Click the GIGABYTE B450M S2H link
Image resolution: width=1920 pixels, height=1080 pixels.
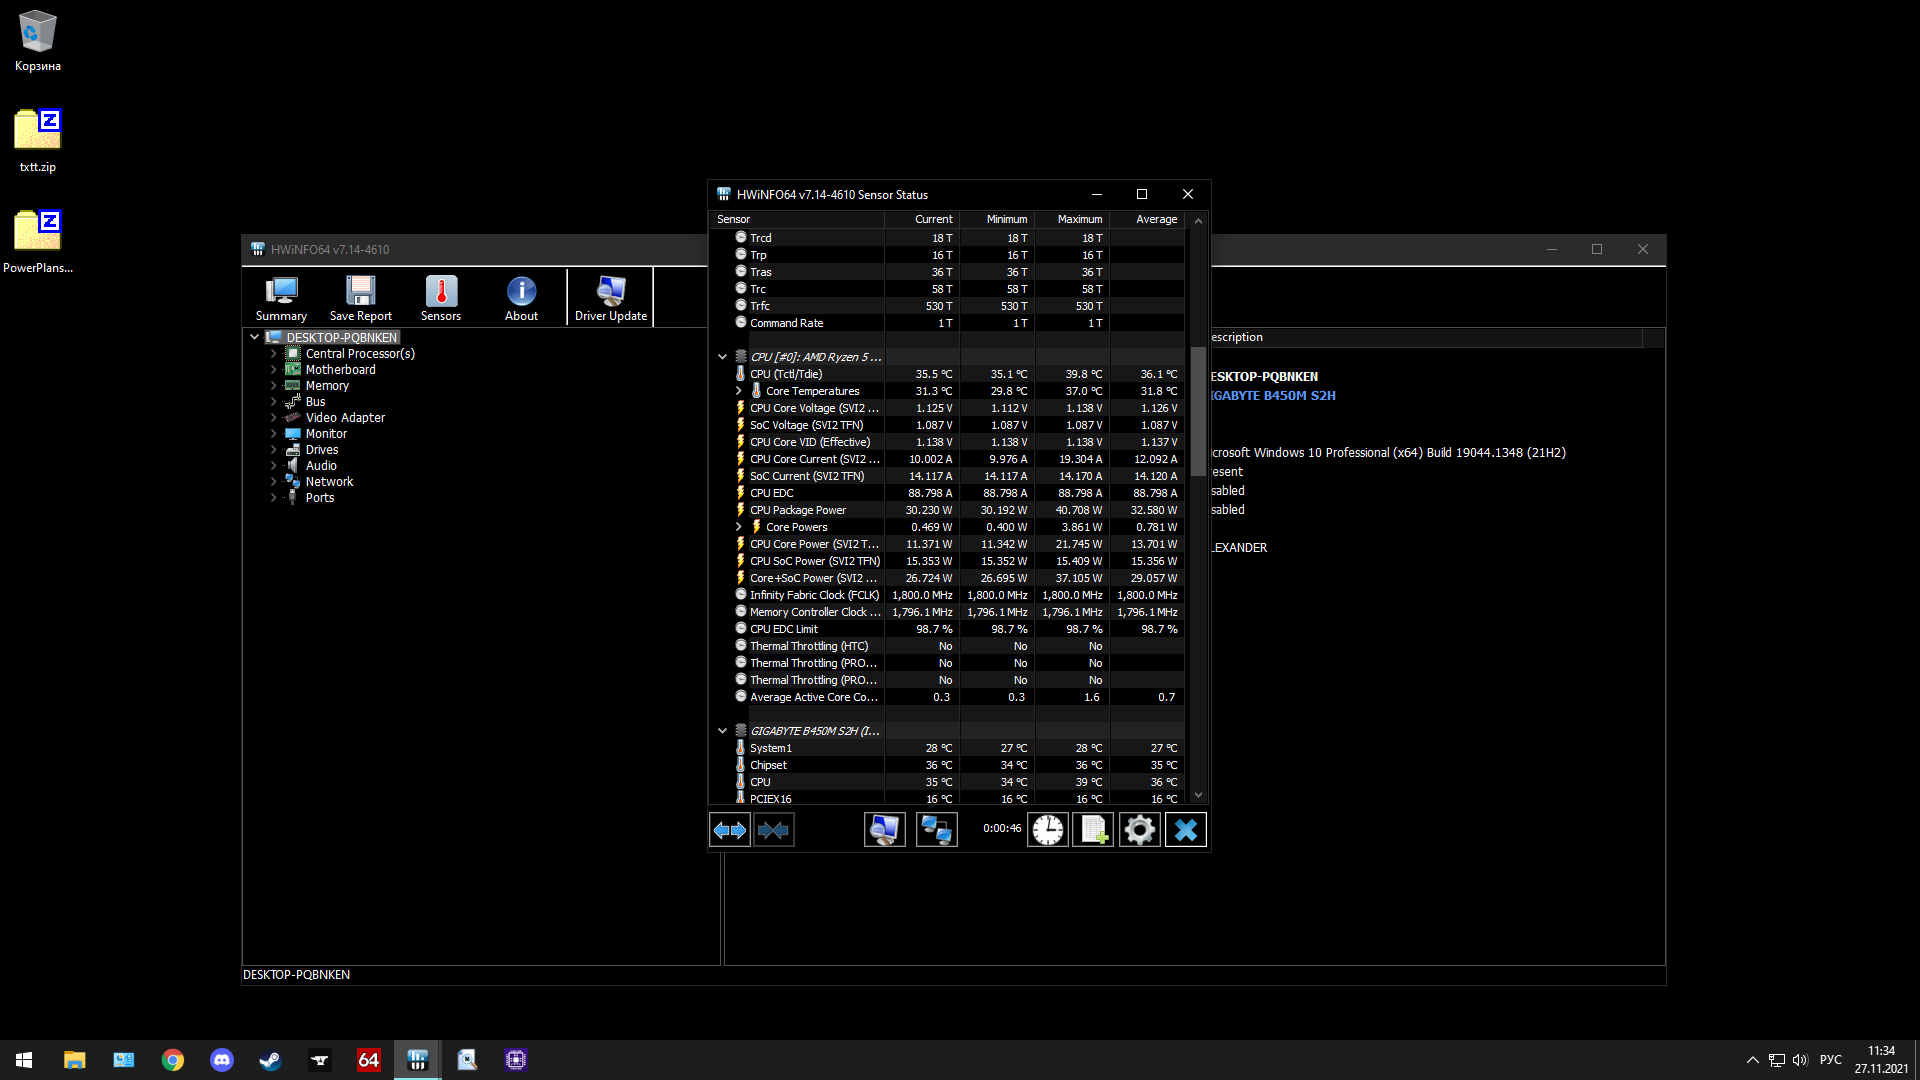(1272, 396)
